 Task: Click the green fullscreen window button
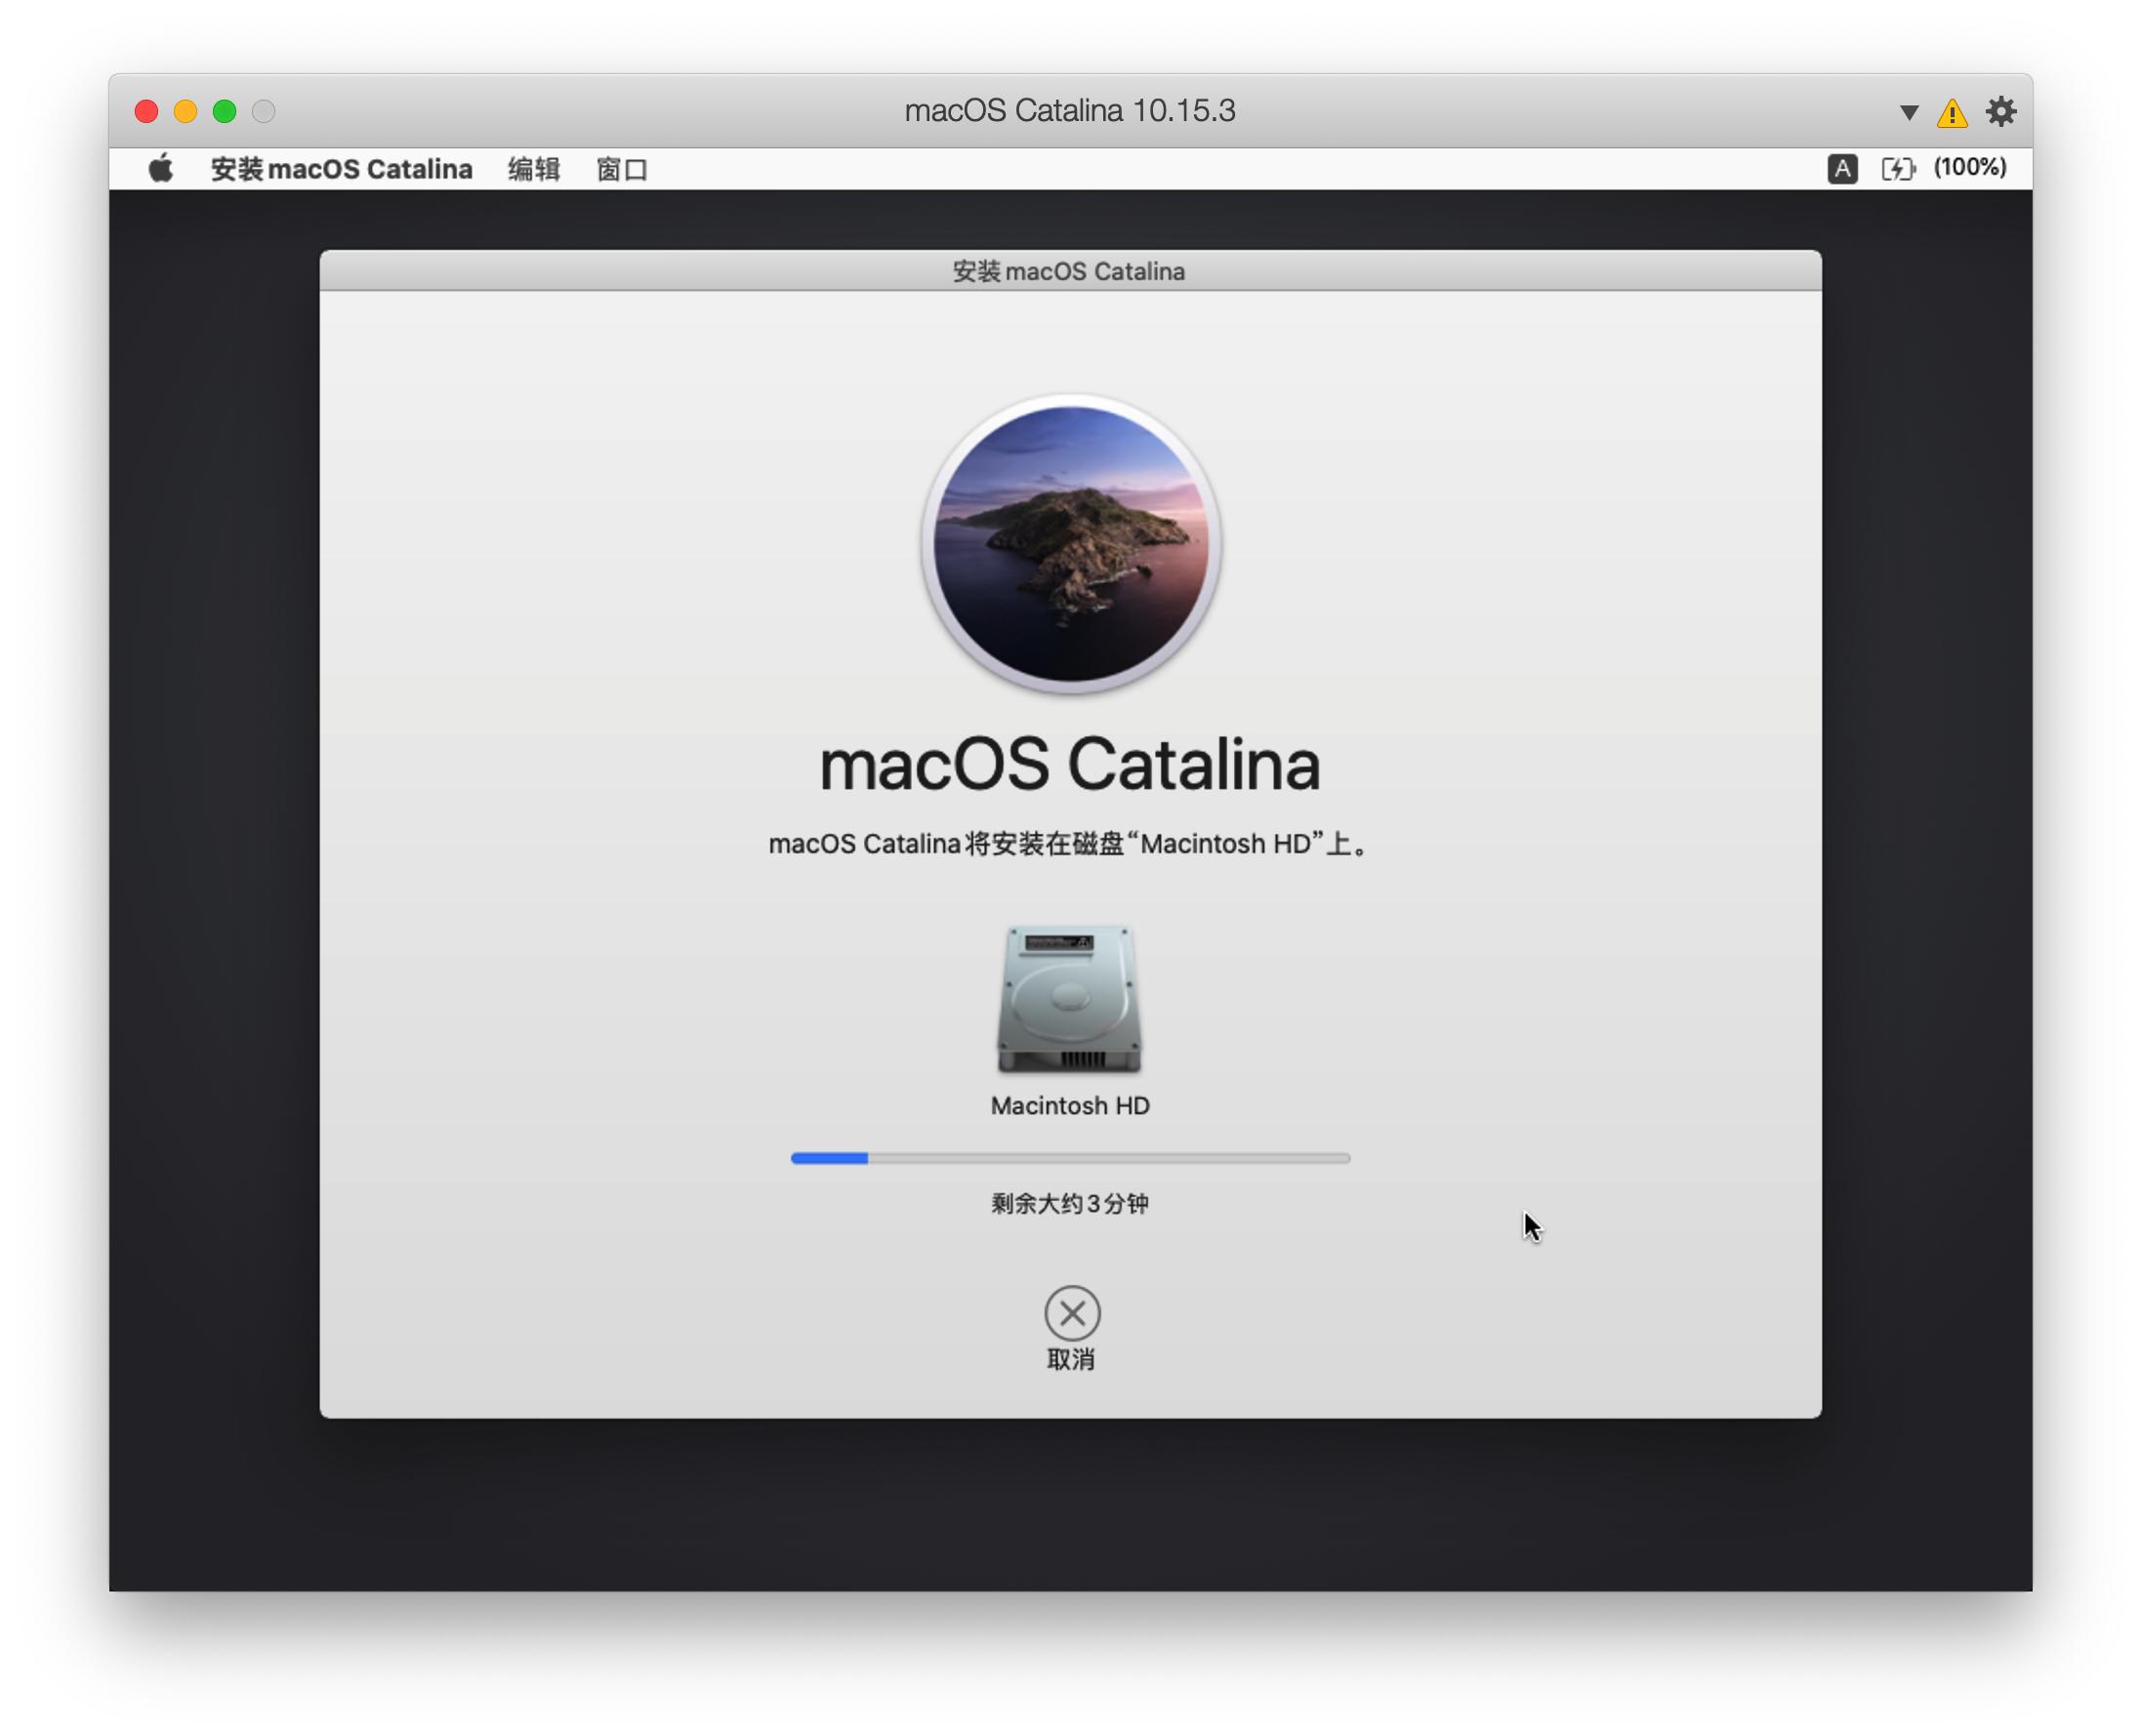[224, 111]
